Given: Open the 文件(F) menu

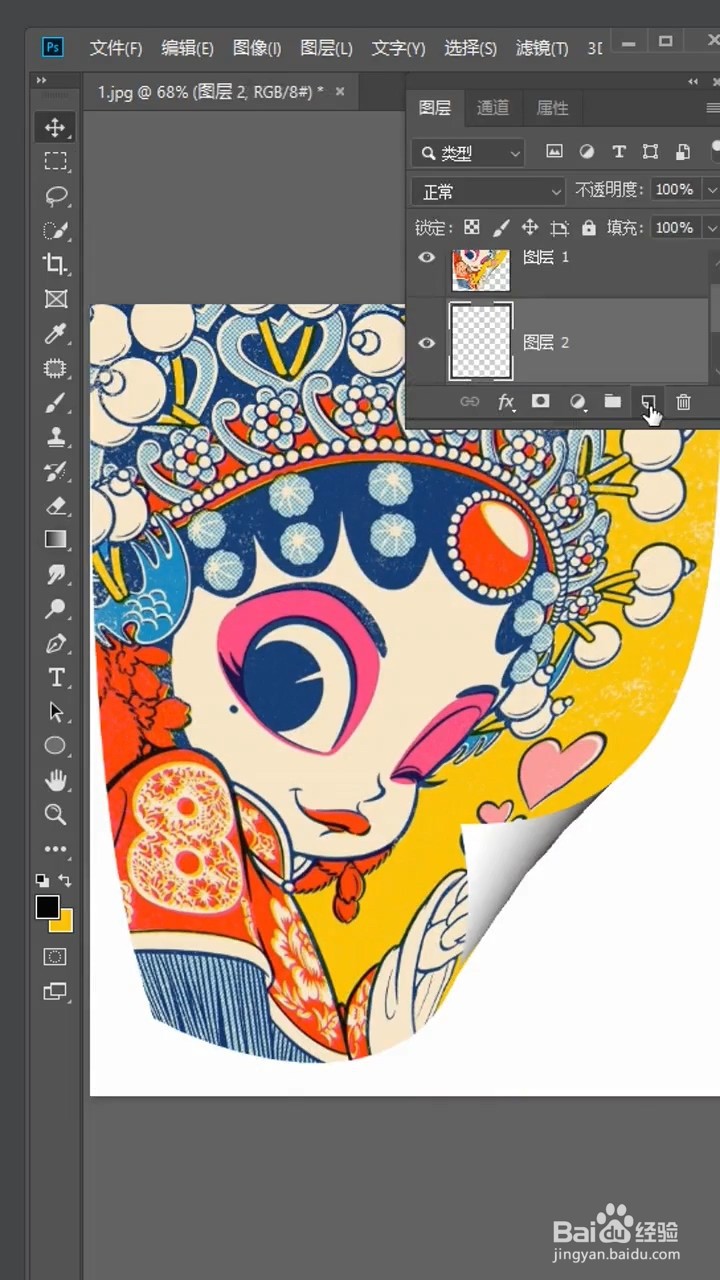Looking at the screenshot, I should click(x=116, y=48).
